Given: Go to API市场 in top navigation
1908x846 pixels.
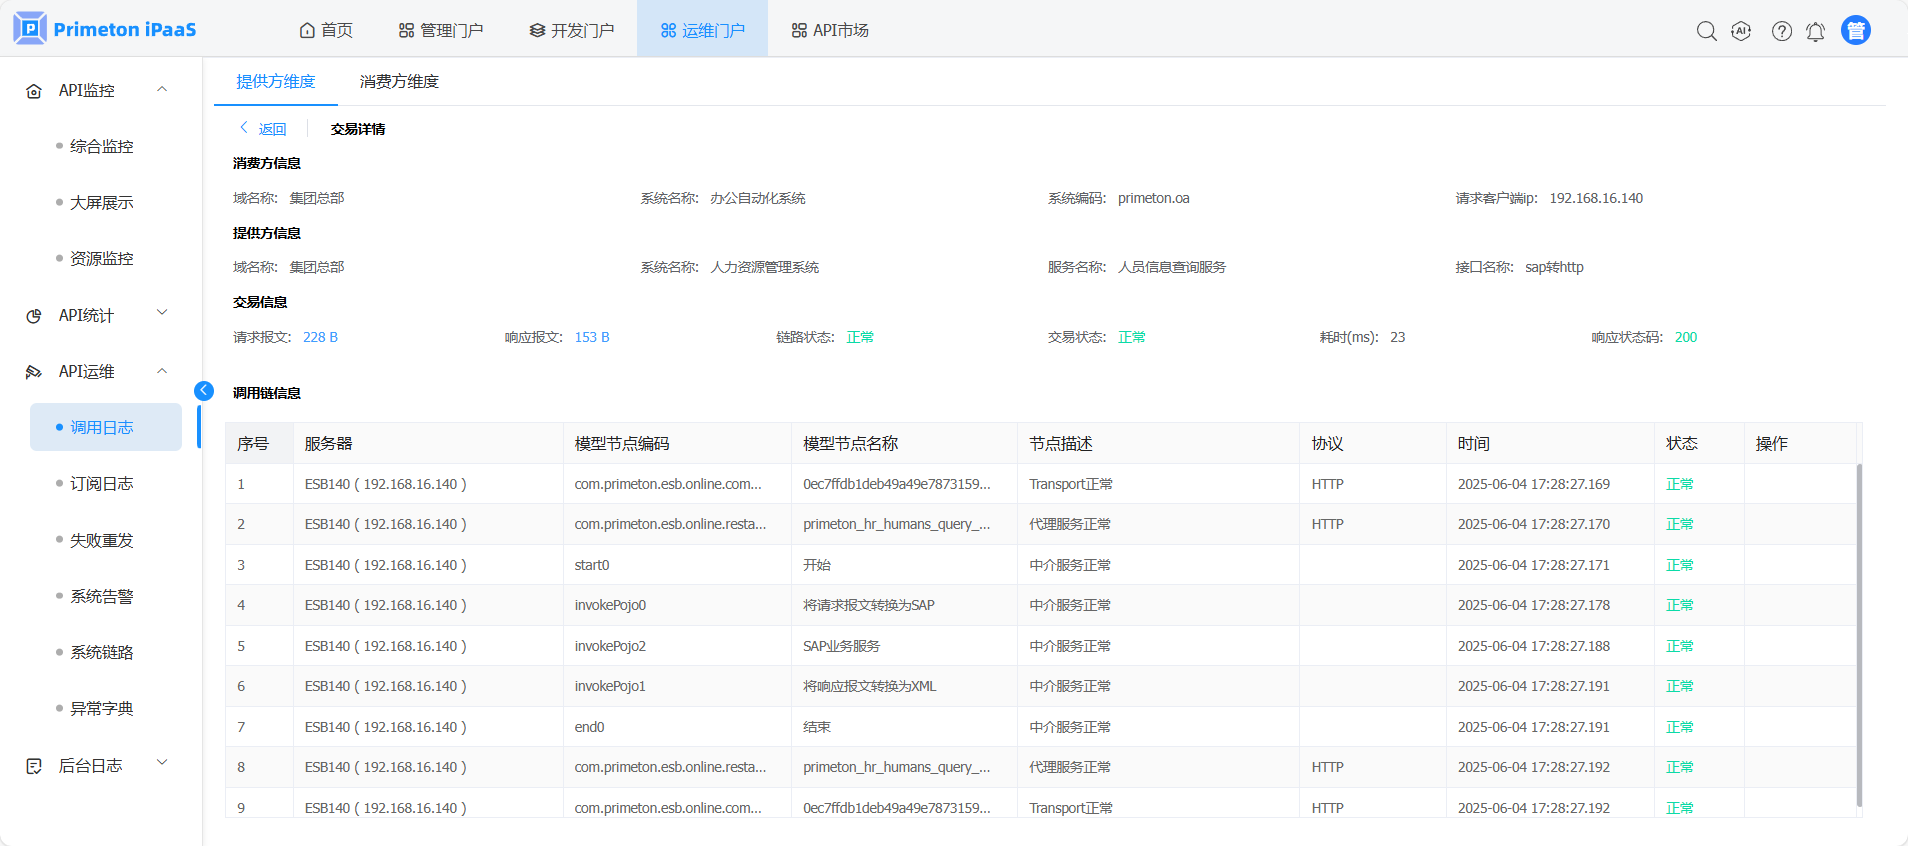Looking at the screenshot, I should click(830, 31).
